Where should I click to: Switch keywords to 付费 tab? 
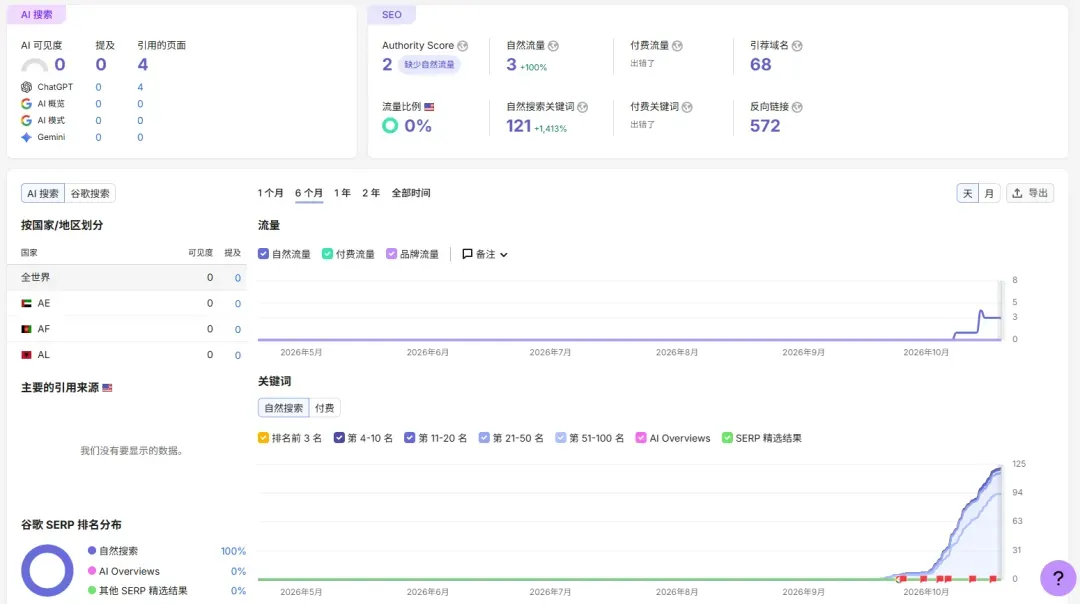pyautogui.click(x=324, y=408)
